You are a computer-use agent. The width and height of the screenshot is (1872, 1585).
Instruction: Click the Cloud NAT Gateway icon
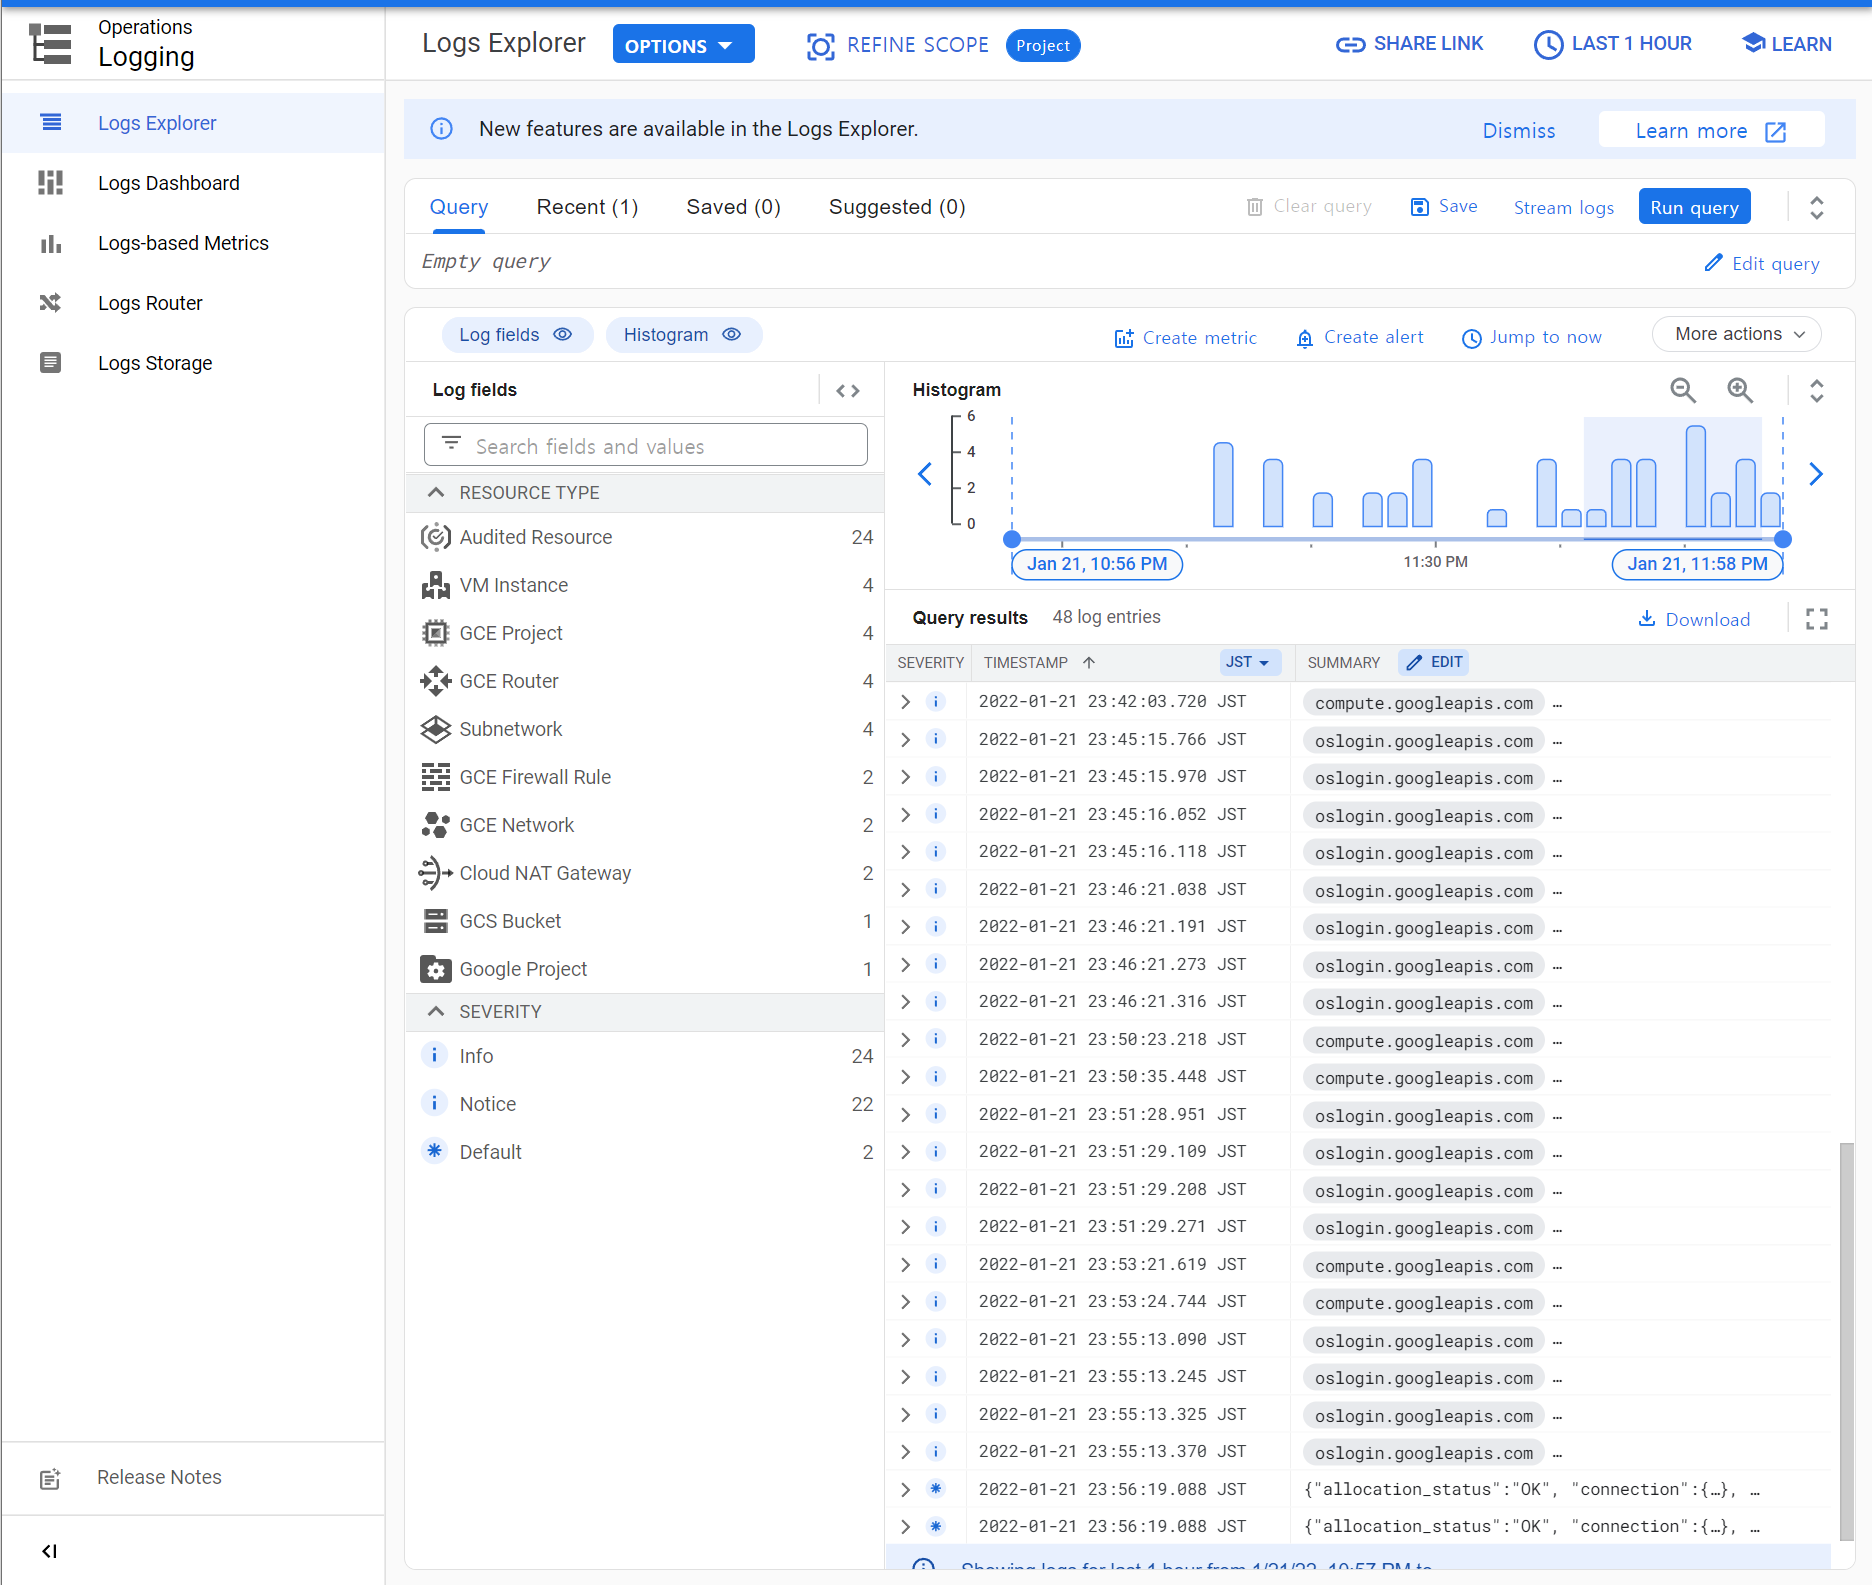click(435, 873)
